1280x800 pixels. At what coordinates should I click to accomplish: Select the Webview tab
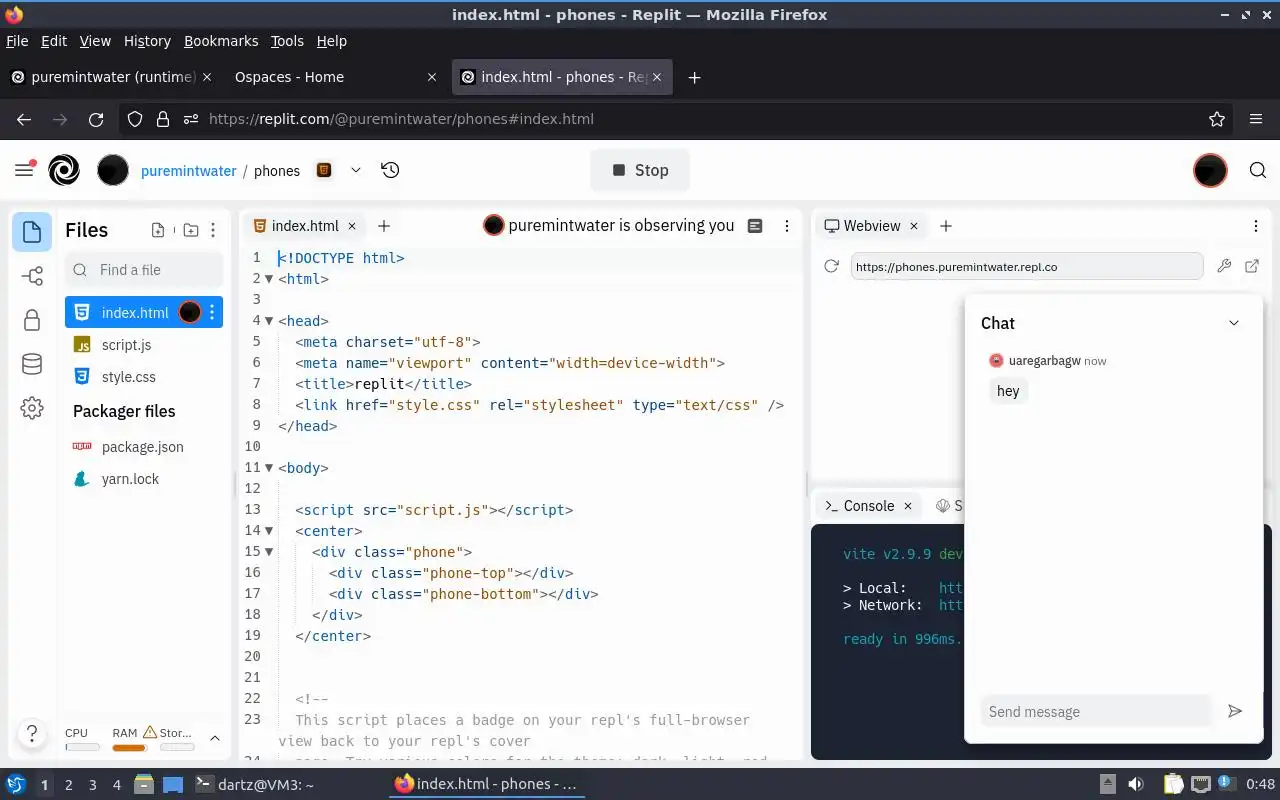click(872, 226)
